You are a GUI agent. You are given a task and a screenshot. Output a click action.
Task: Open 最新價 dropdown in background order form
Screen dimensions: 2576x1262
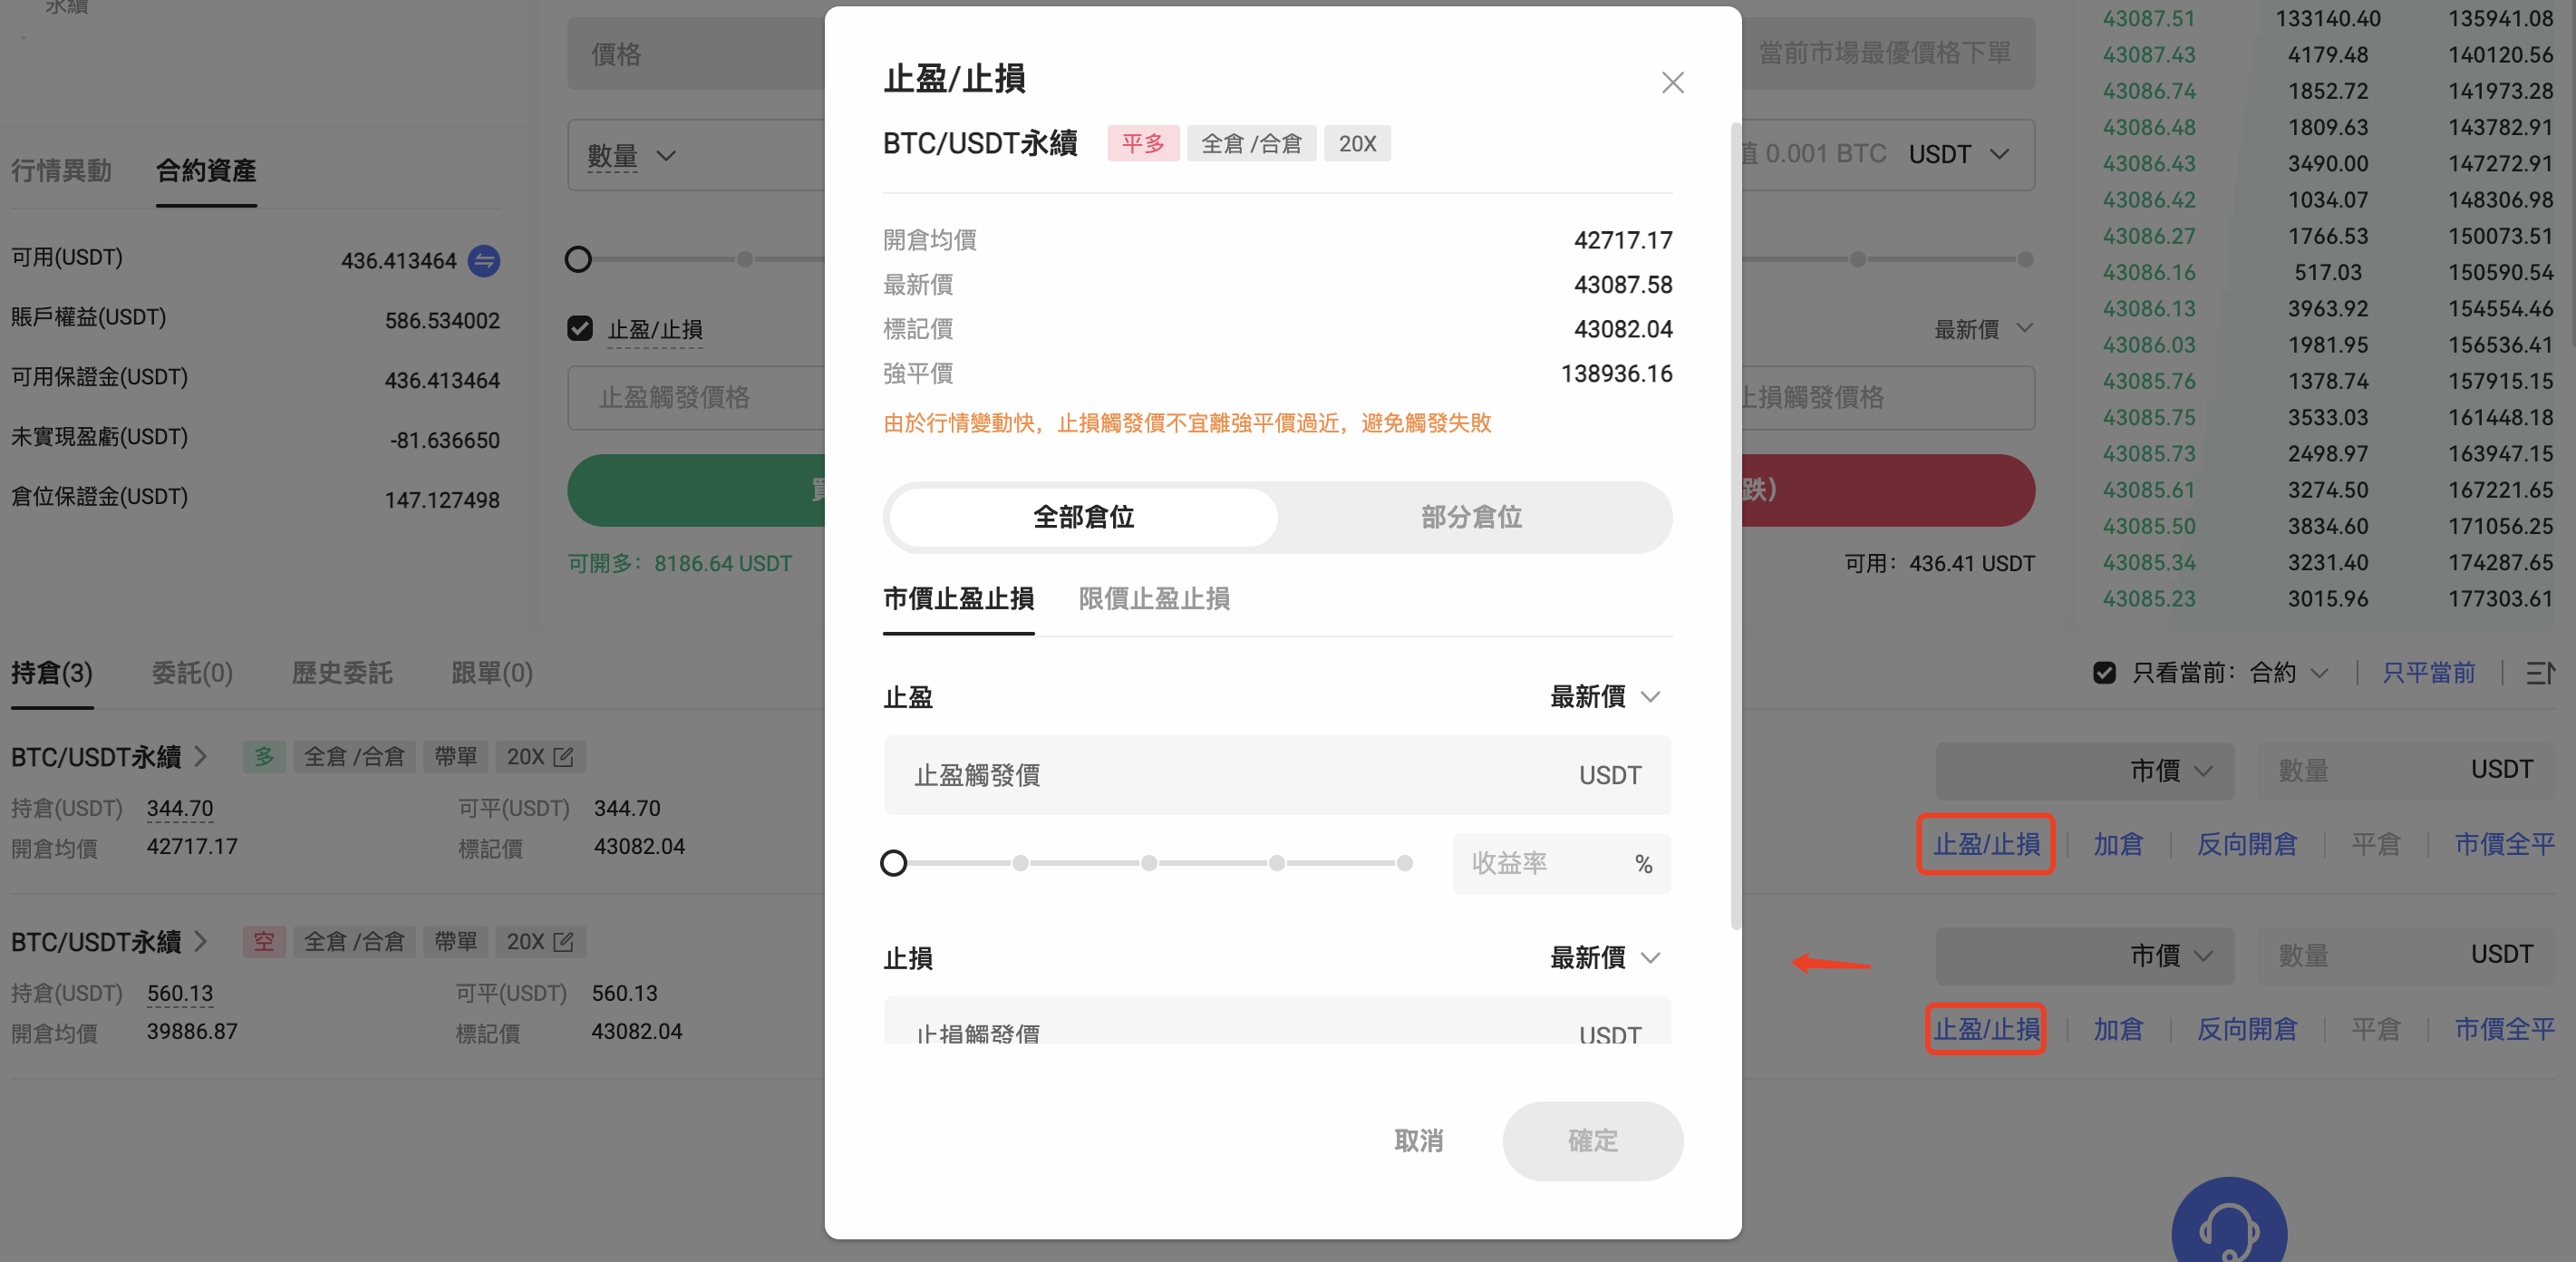(x=1983, y=329)
